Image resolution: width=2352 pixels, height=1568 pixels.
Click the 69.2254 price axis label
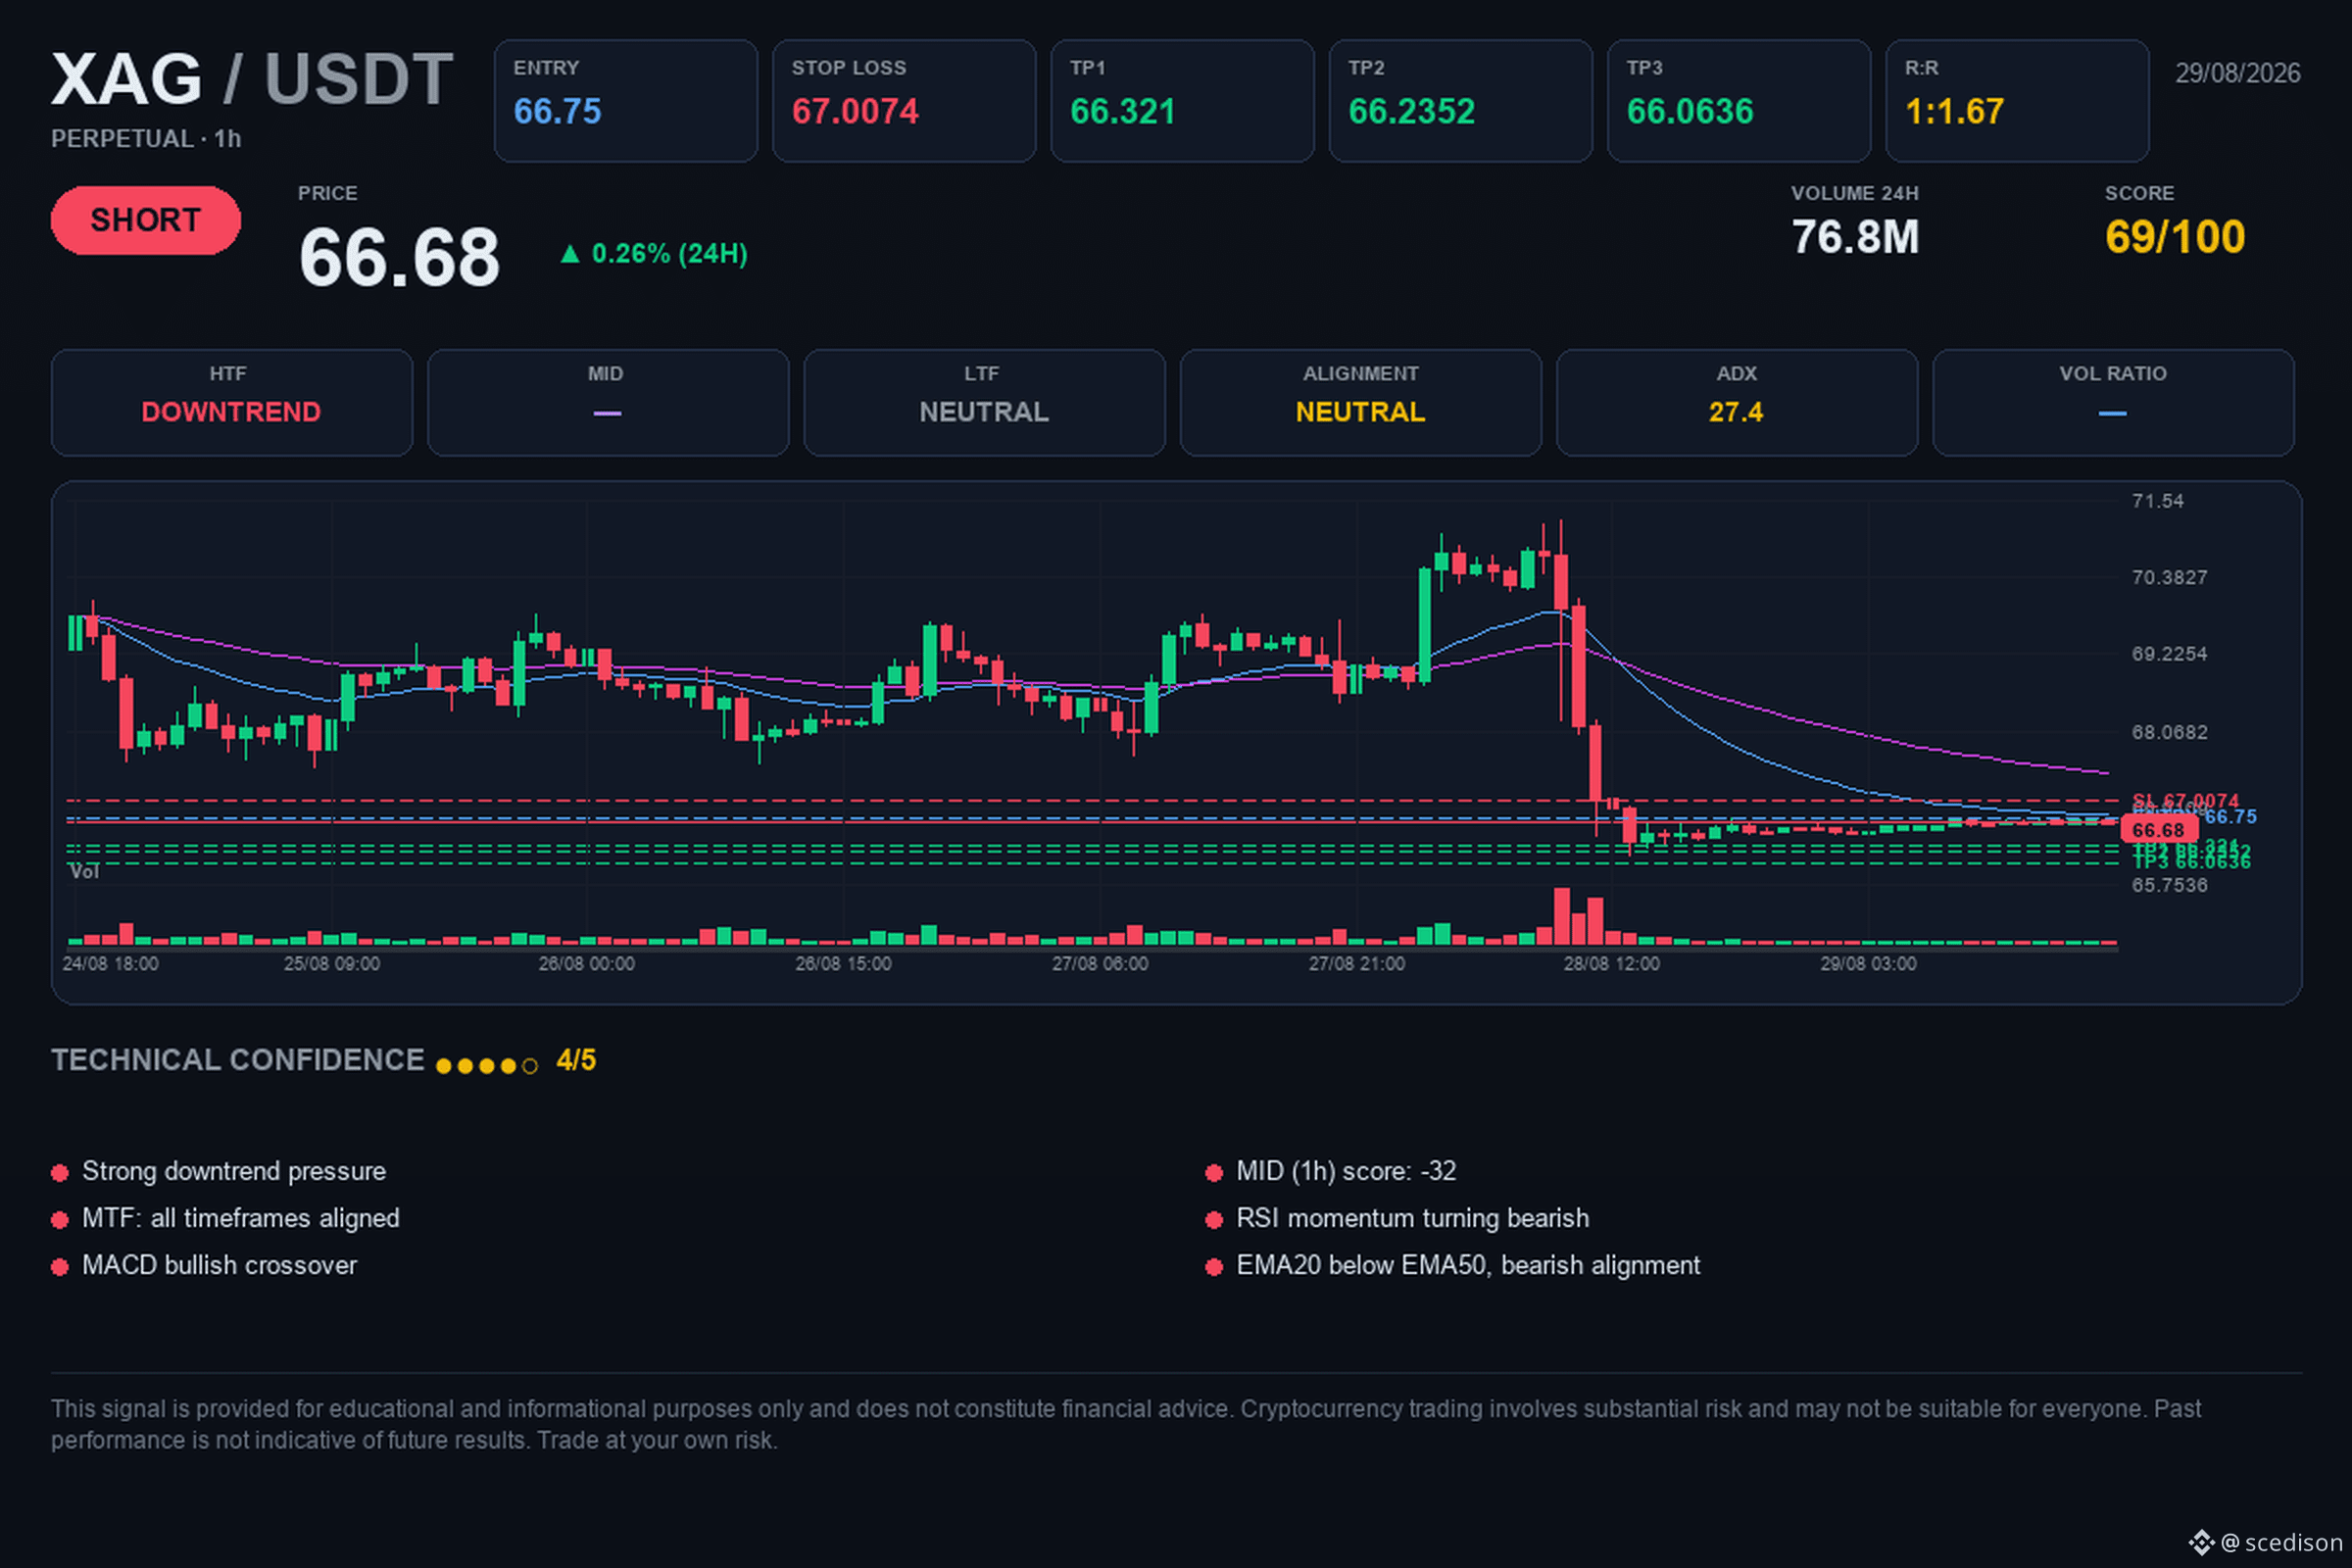[x=2169, y=654]
